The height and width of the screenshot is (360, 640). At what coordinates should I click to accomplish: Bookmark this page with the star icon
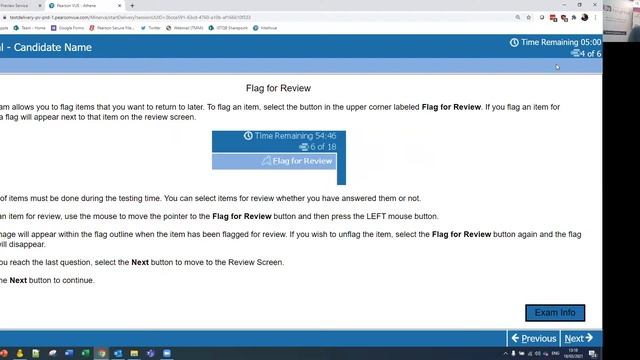click(x=529, y=18)
